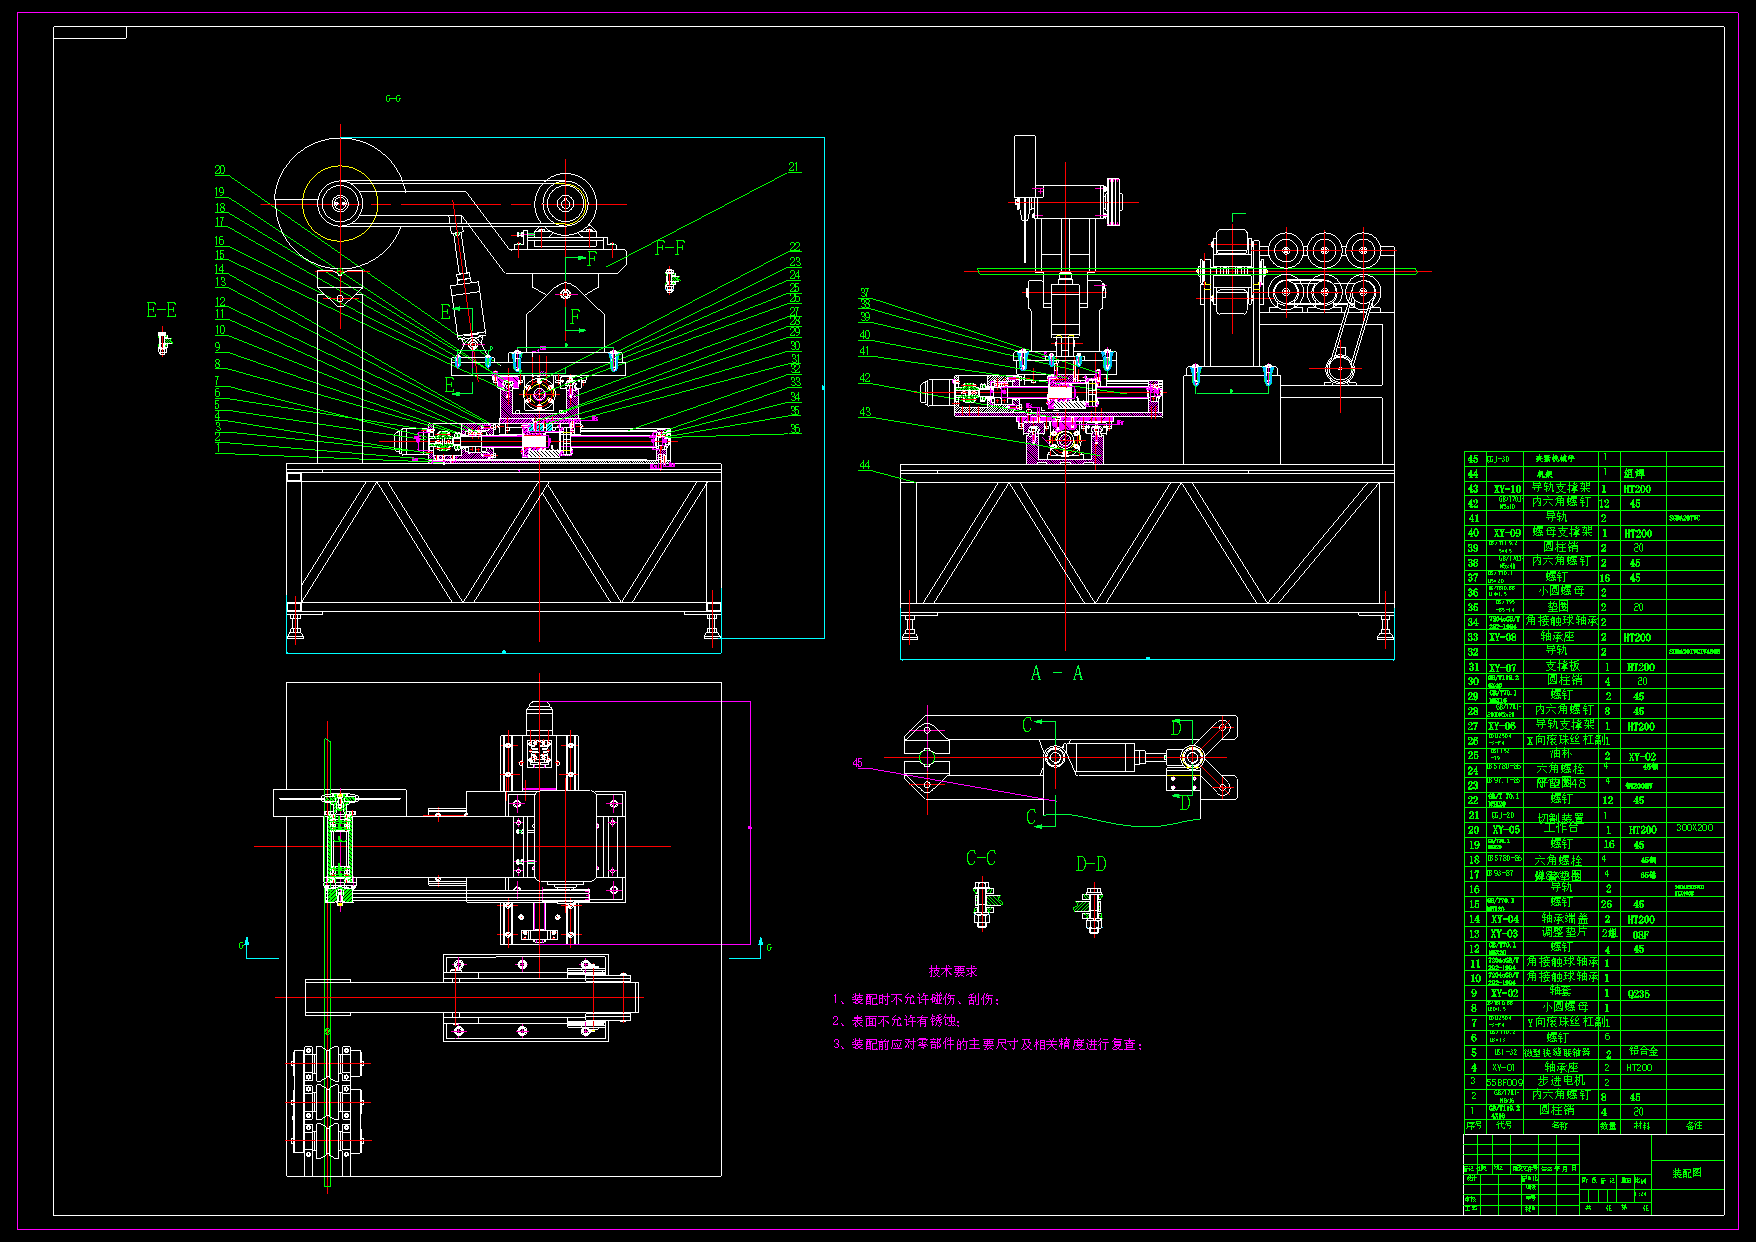Viewport: 1756px width, 1242px height.
Task: Click part name 步进电机 in the table
Action: [1561, 1082]
